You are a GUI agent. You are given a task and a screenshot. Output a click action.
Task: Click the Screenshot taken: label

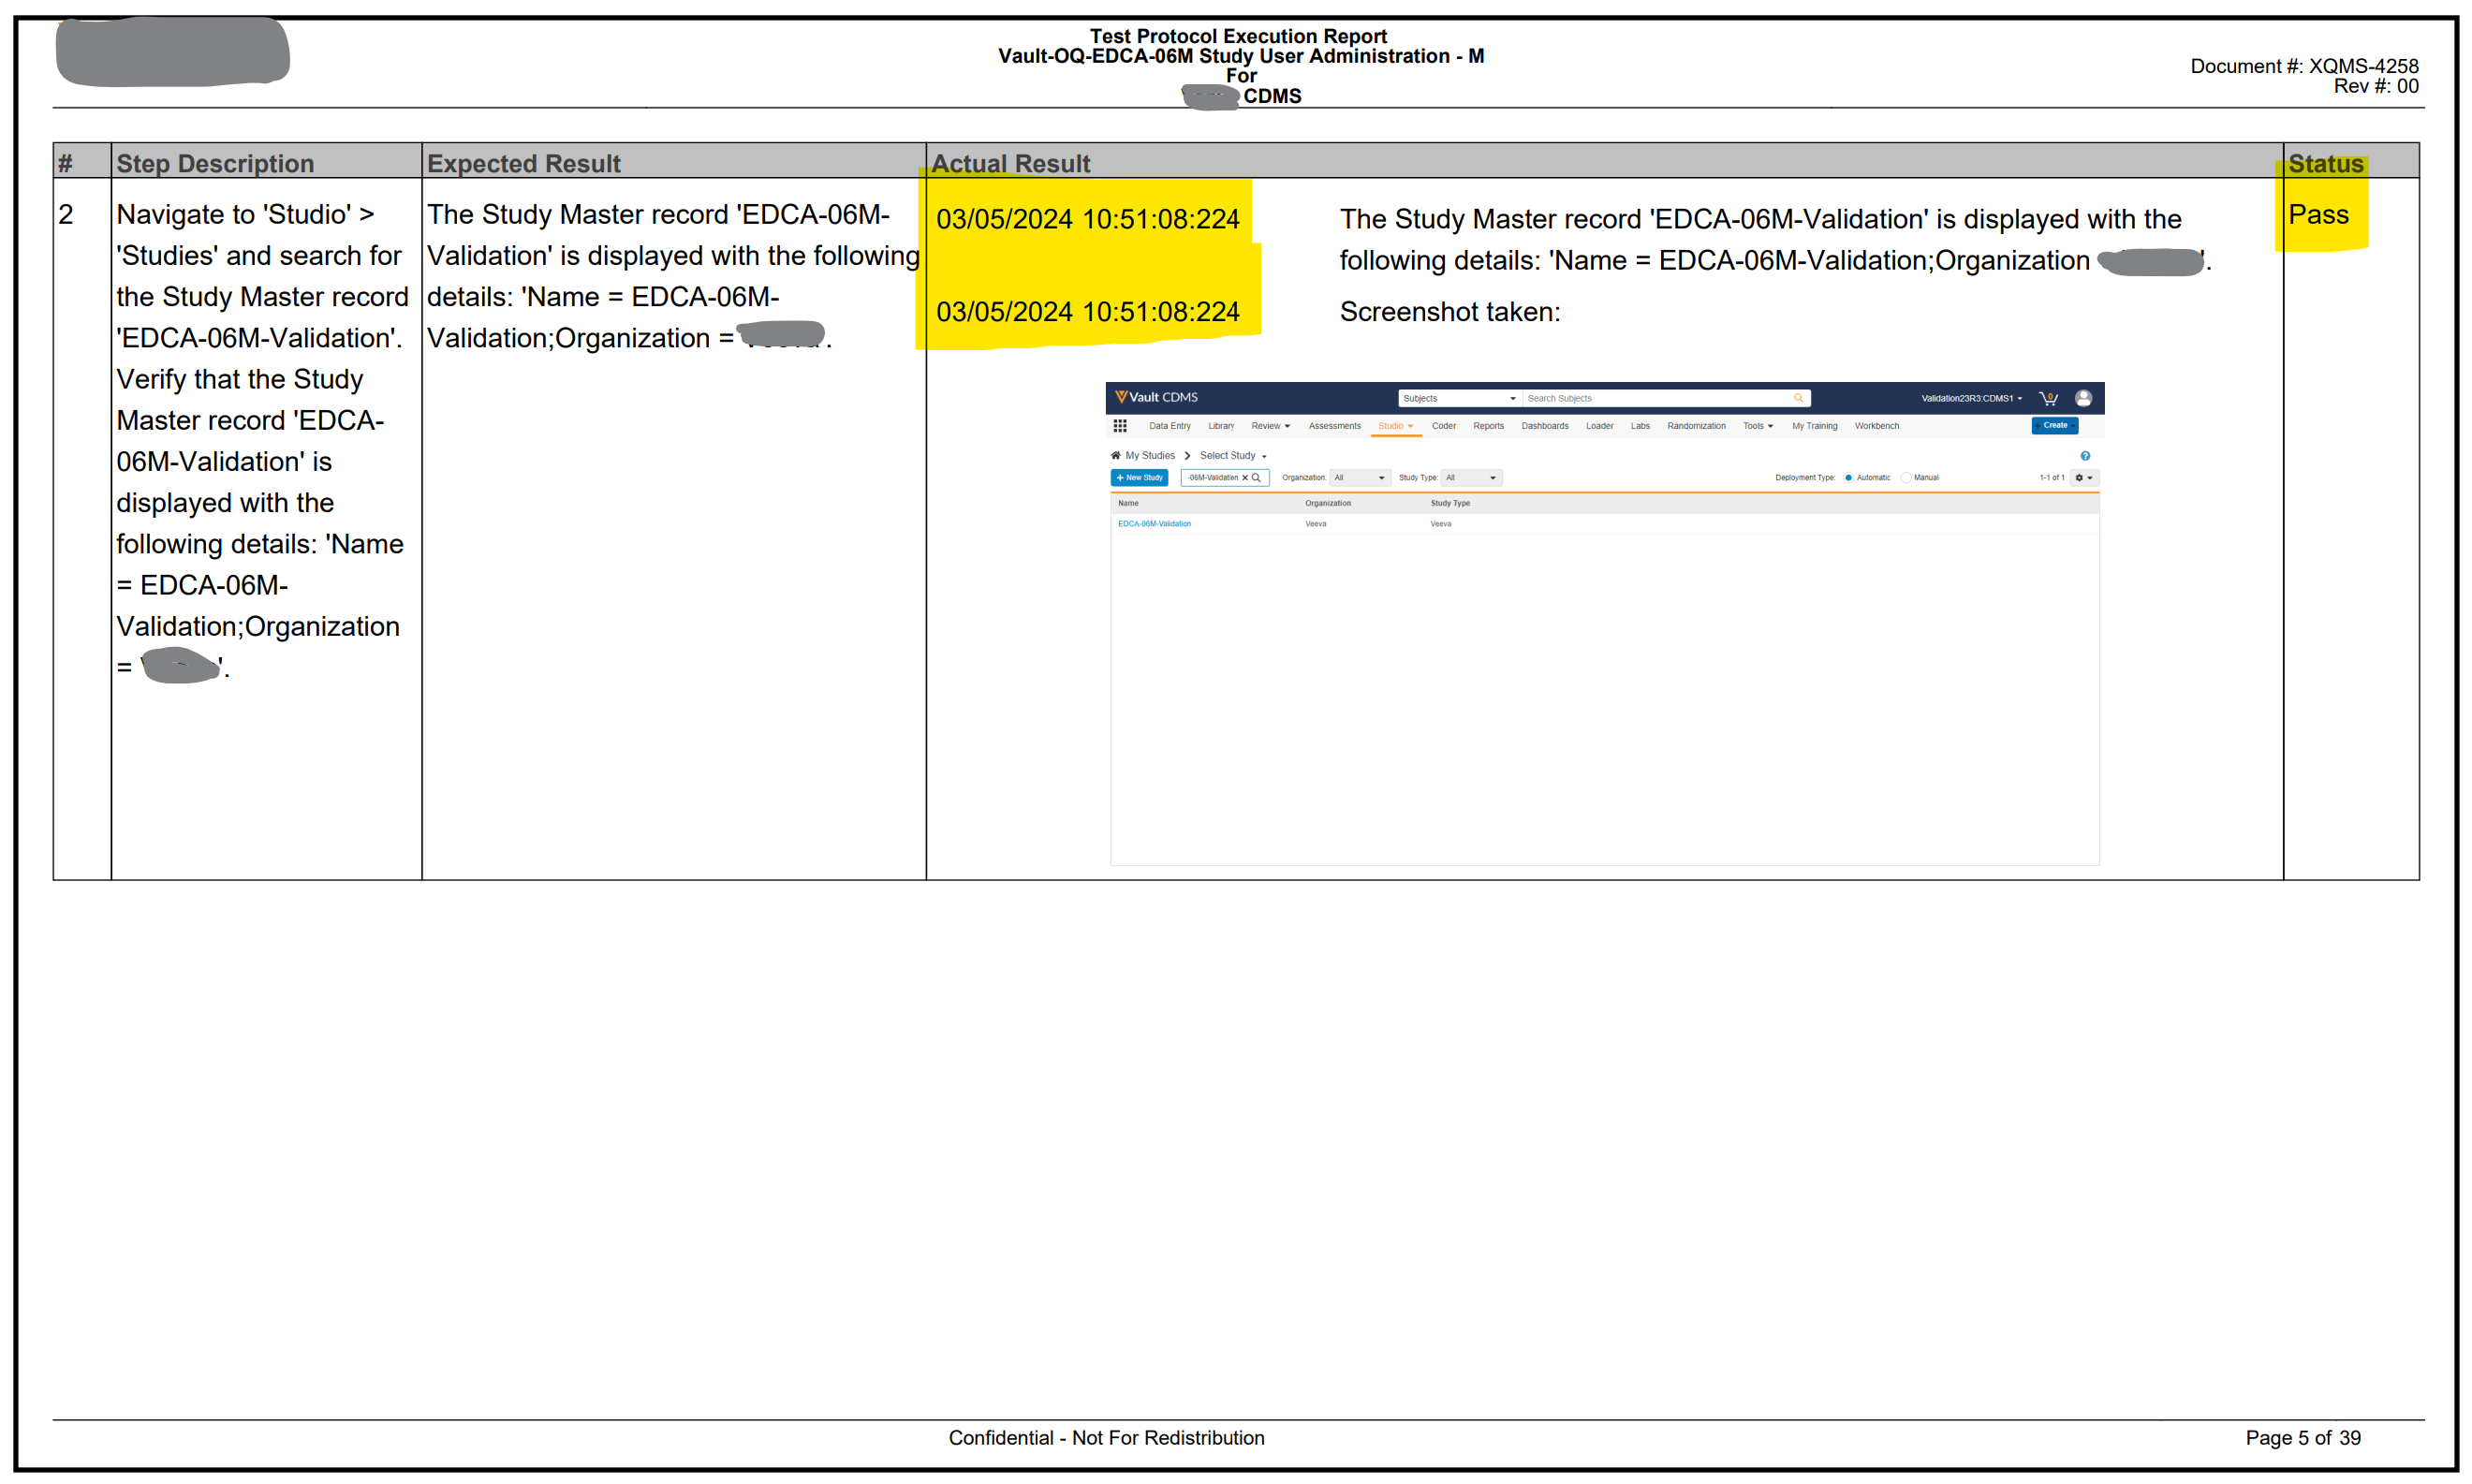click(1450, 312)
